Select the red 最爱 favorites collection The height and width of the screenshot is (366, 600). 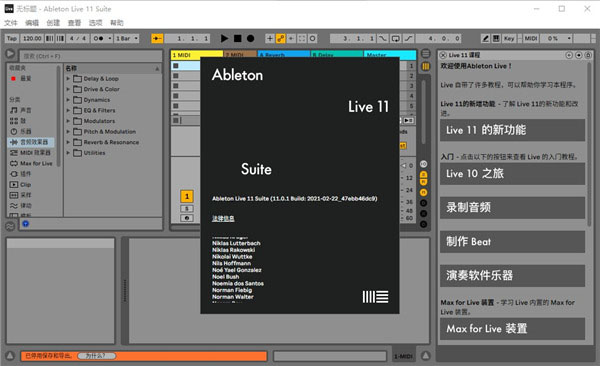21,78
